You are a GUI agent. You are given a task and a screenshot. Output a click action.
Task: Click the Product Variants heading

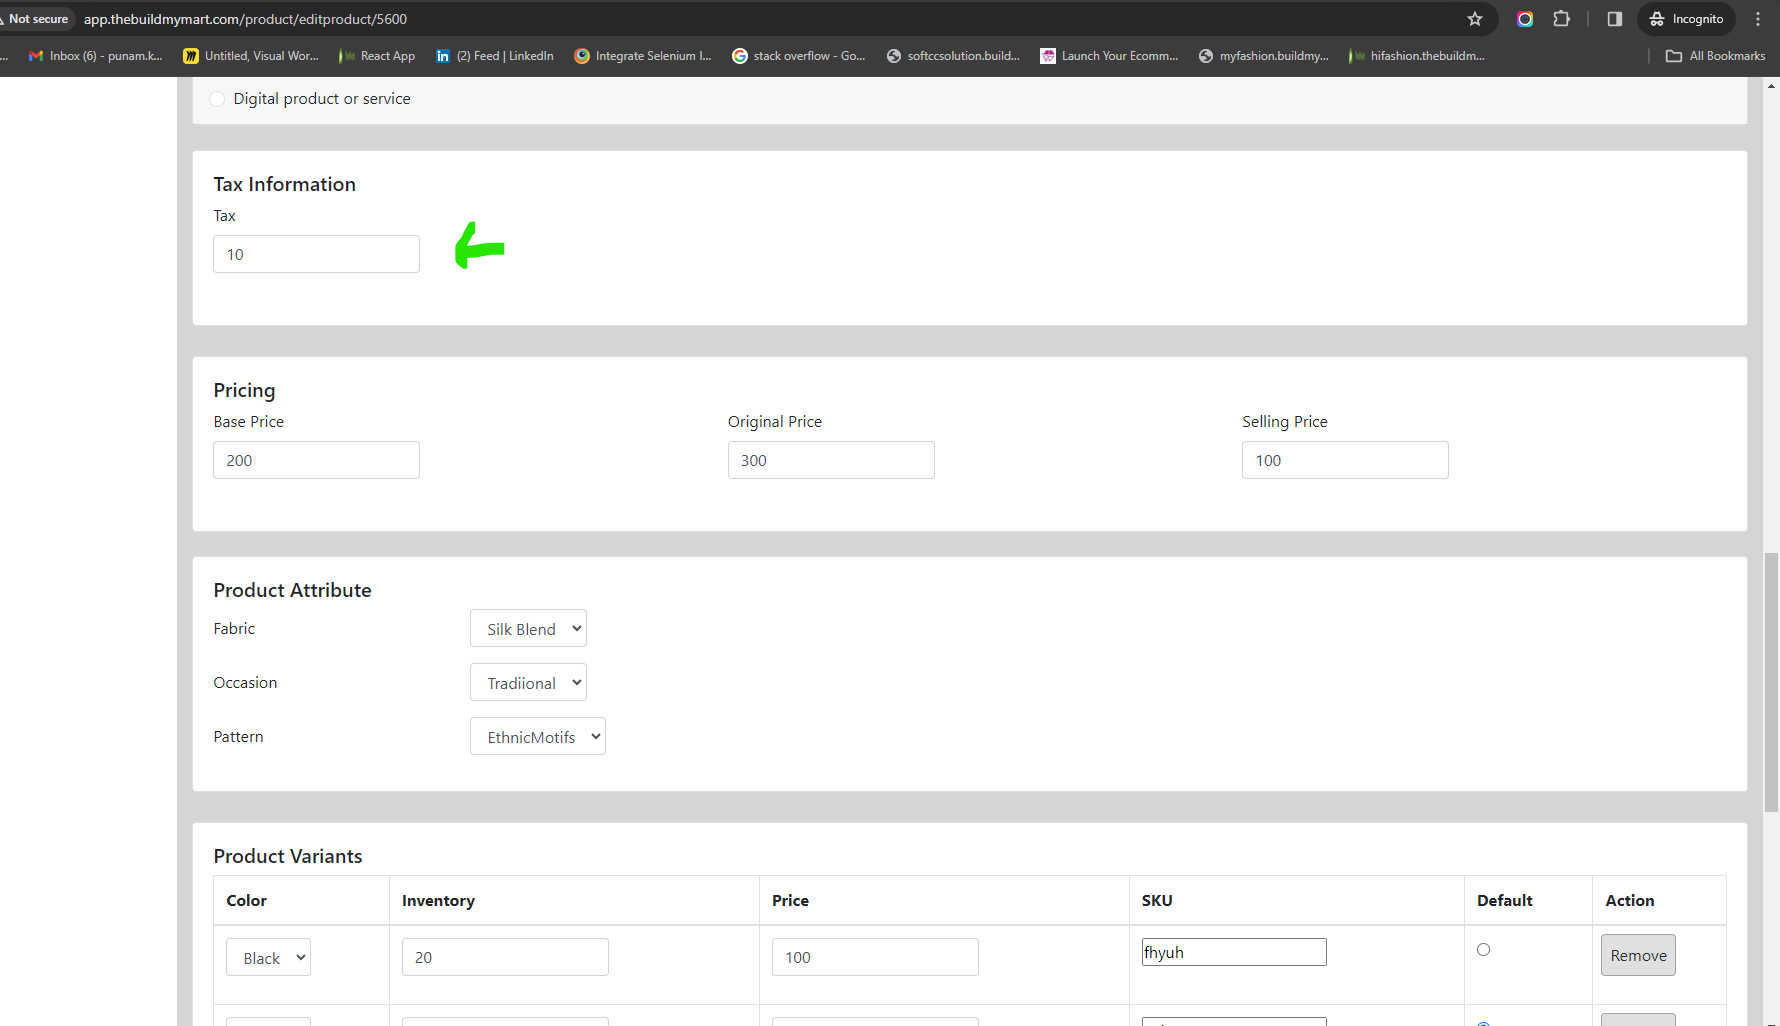(x=288, y=856)
